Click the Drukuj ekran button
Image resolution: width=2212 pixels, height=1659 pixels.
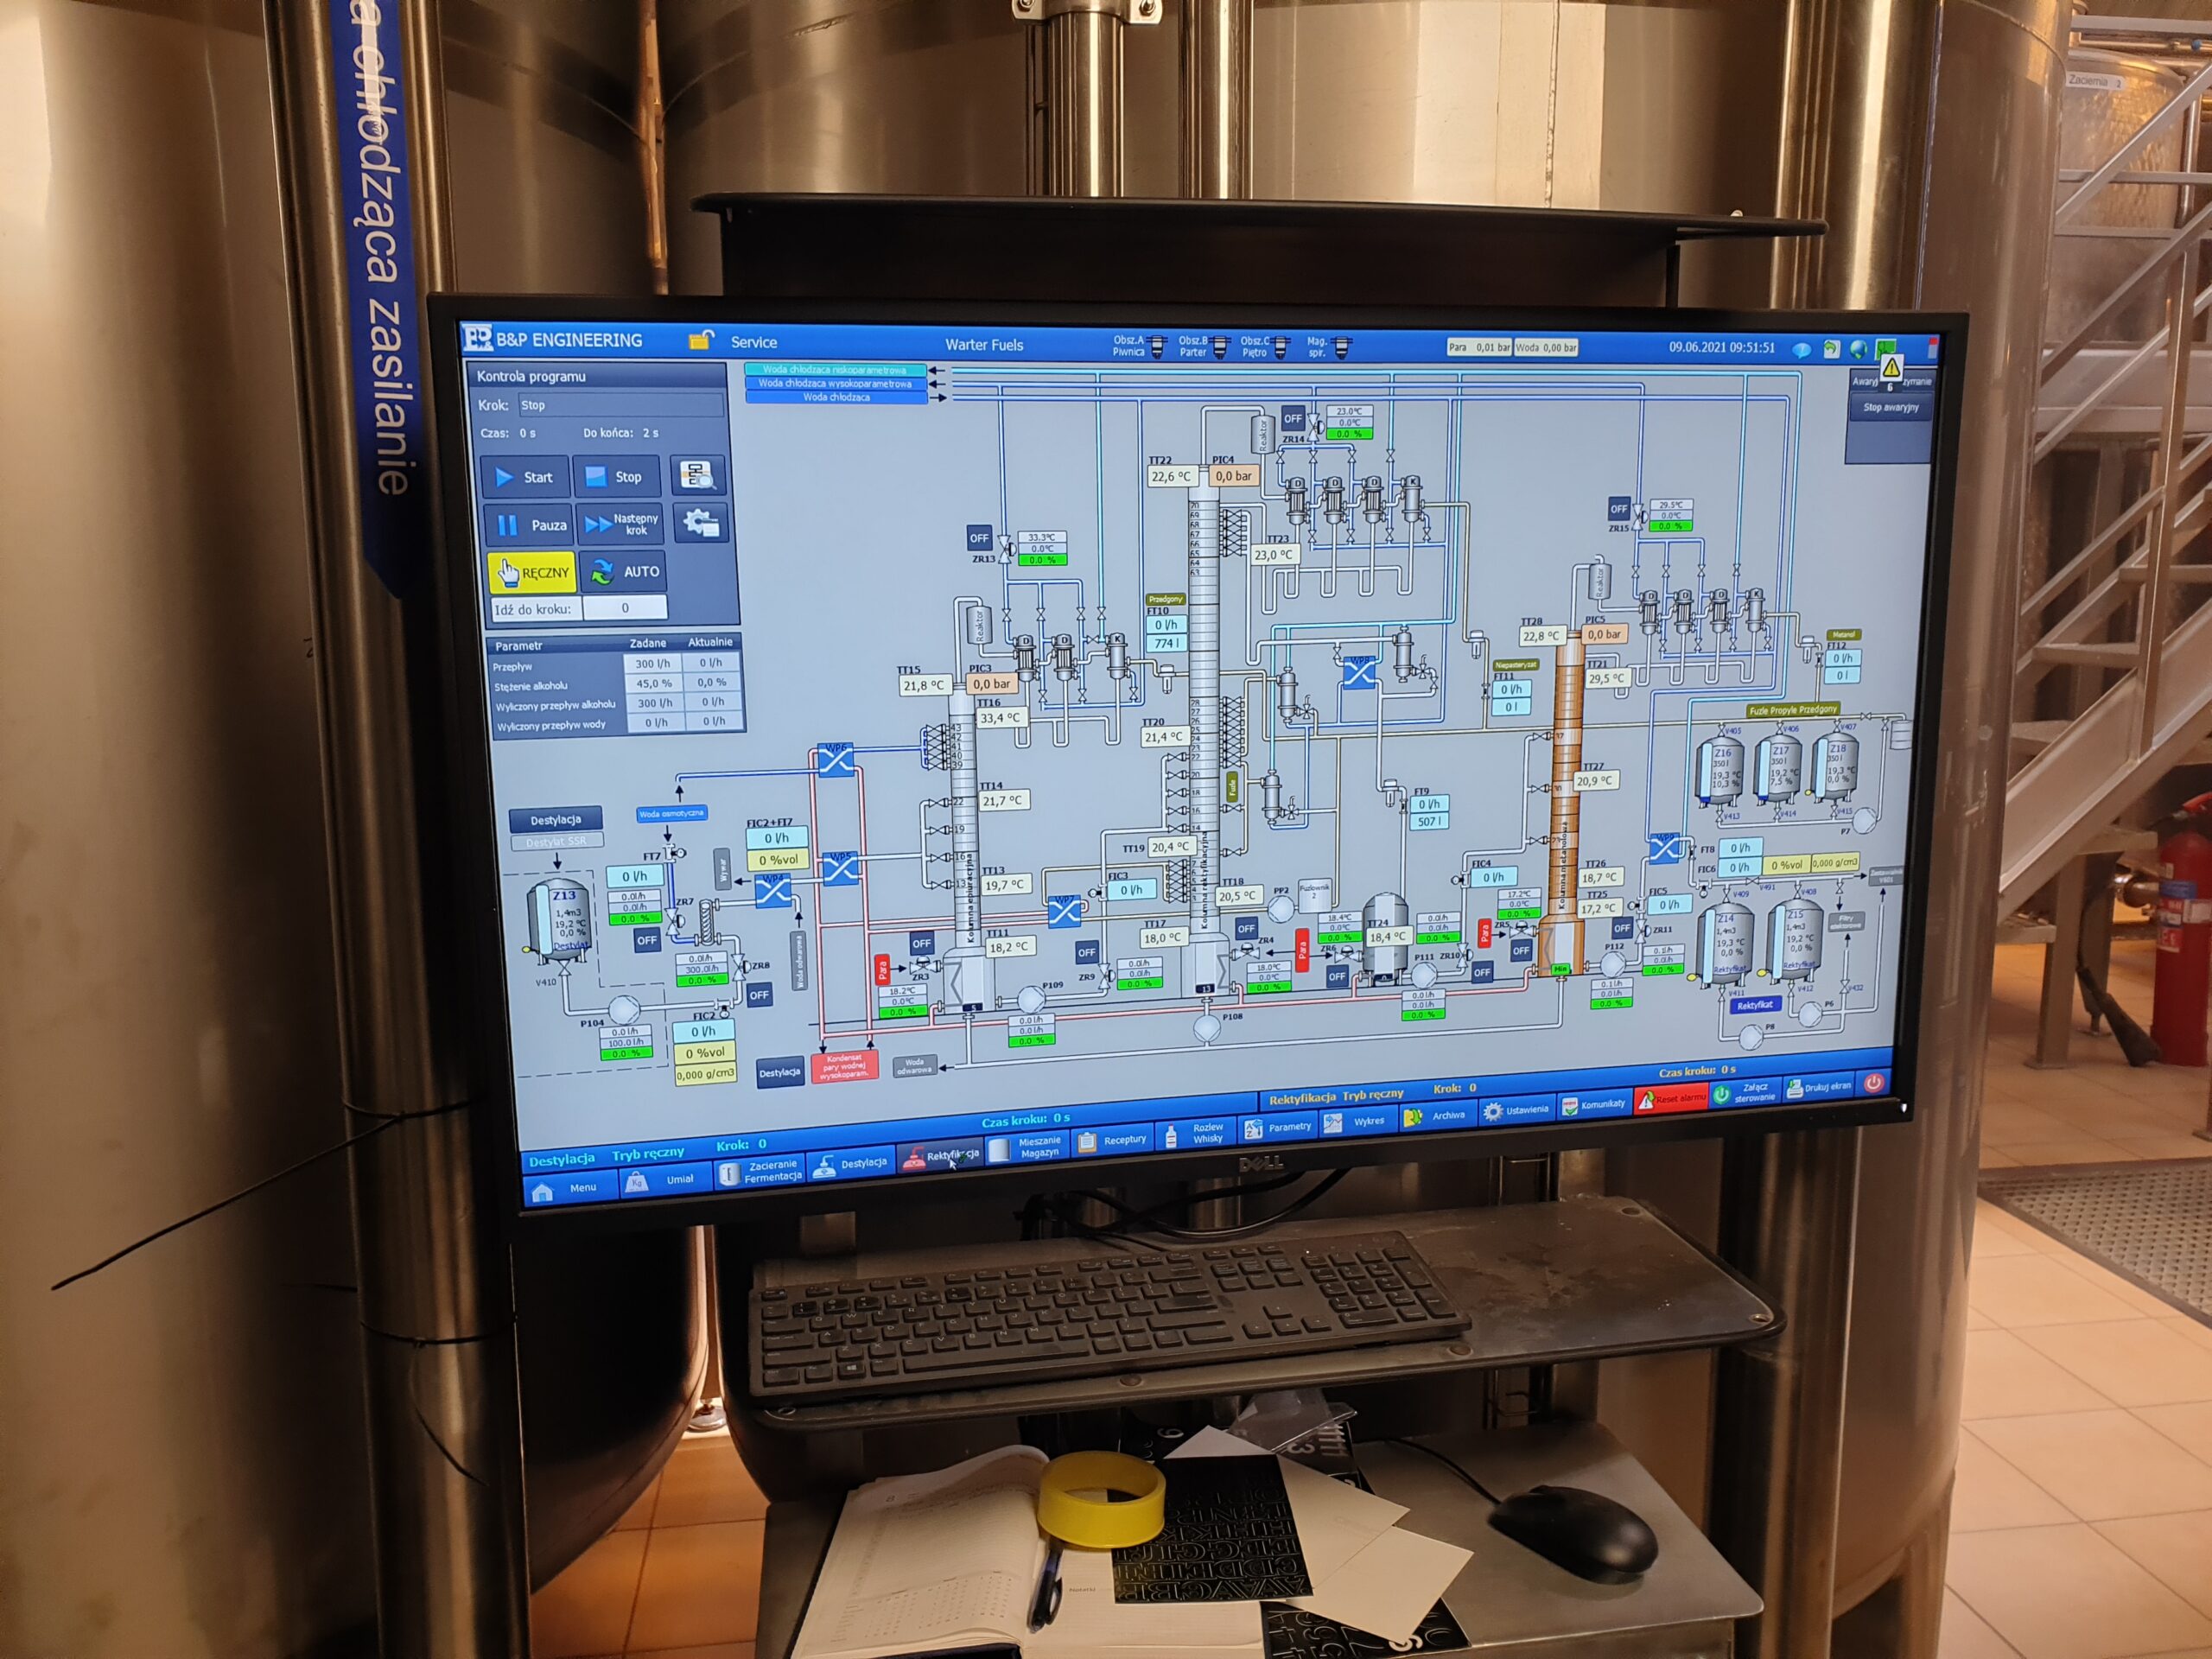(1820, 1087)
